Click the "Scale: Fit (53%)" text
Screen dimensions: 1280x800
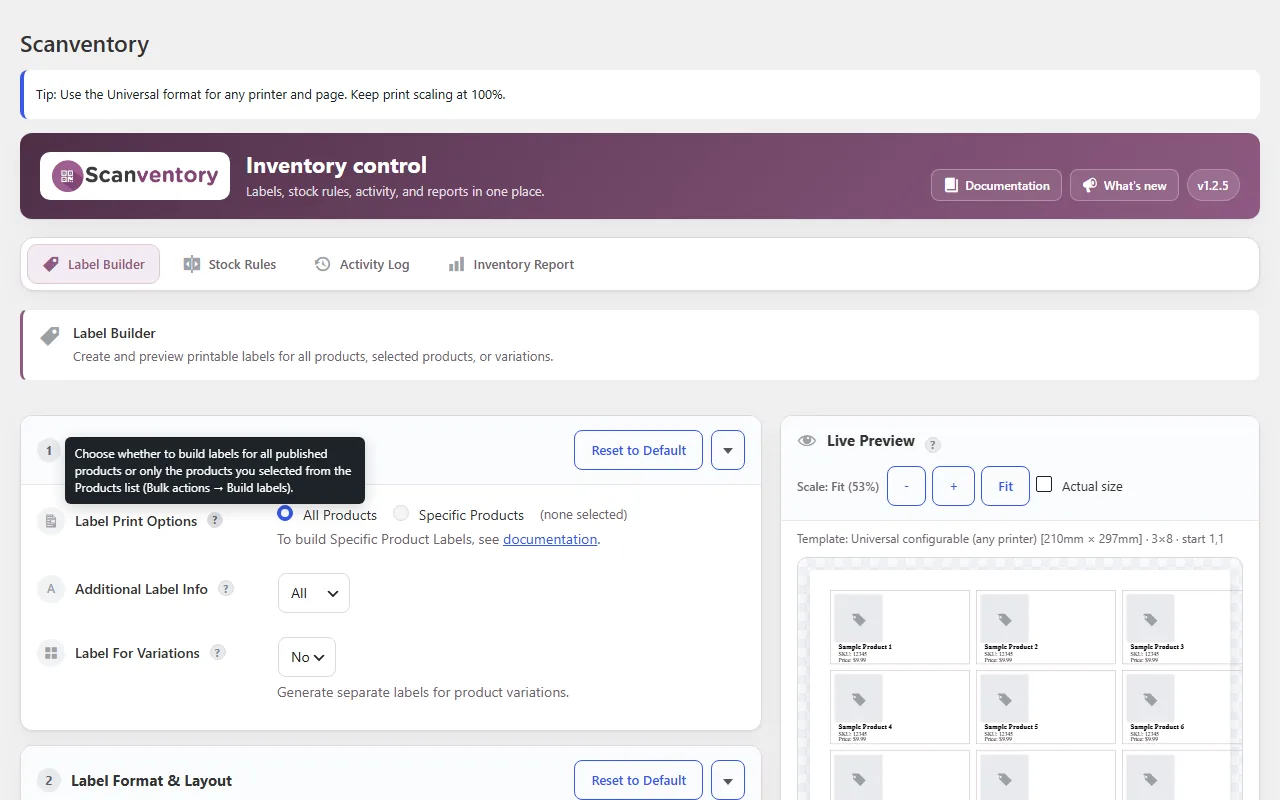click(x=838, y=486)
